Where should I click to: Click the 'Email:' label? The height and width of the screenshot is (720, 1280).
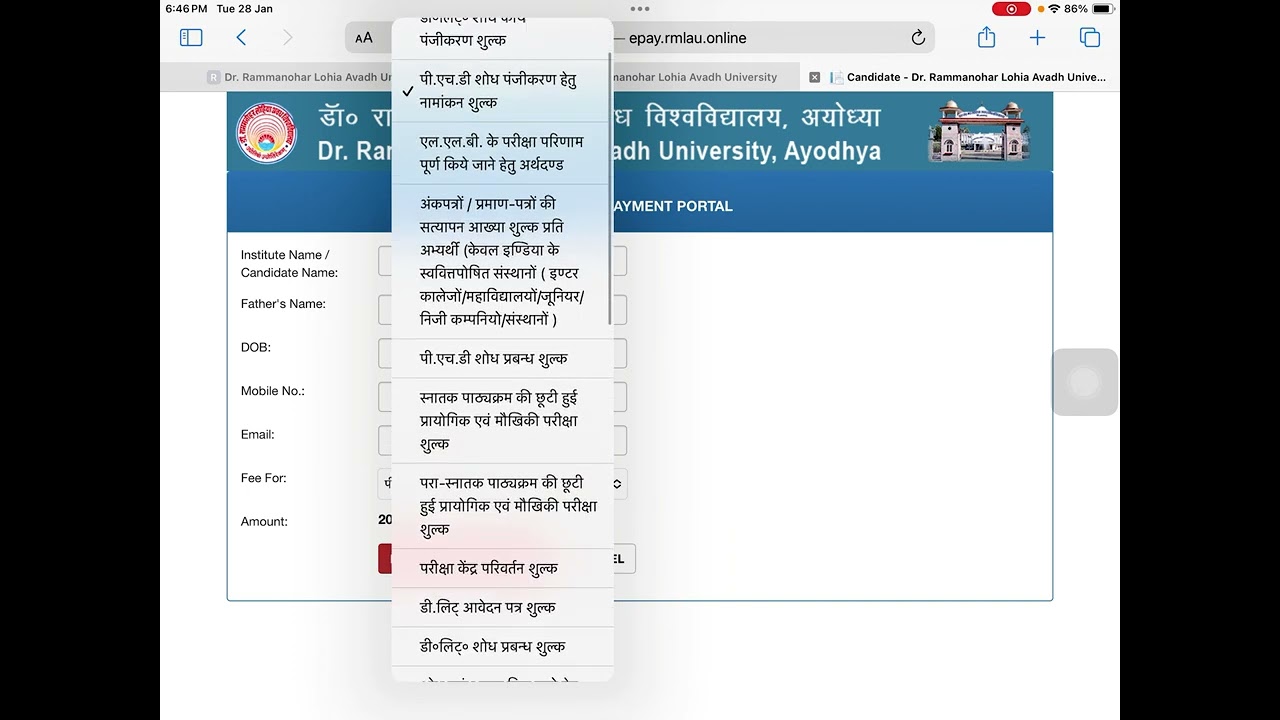pos(257,434)
